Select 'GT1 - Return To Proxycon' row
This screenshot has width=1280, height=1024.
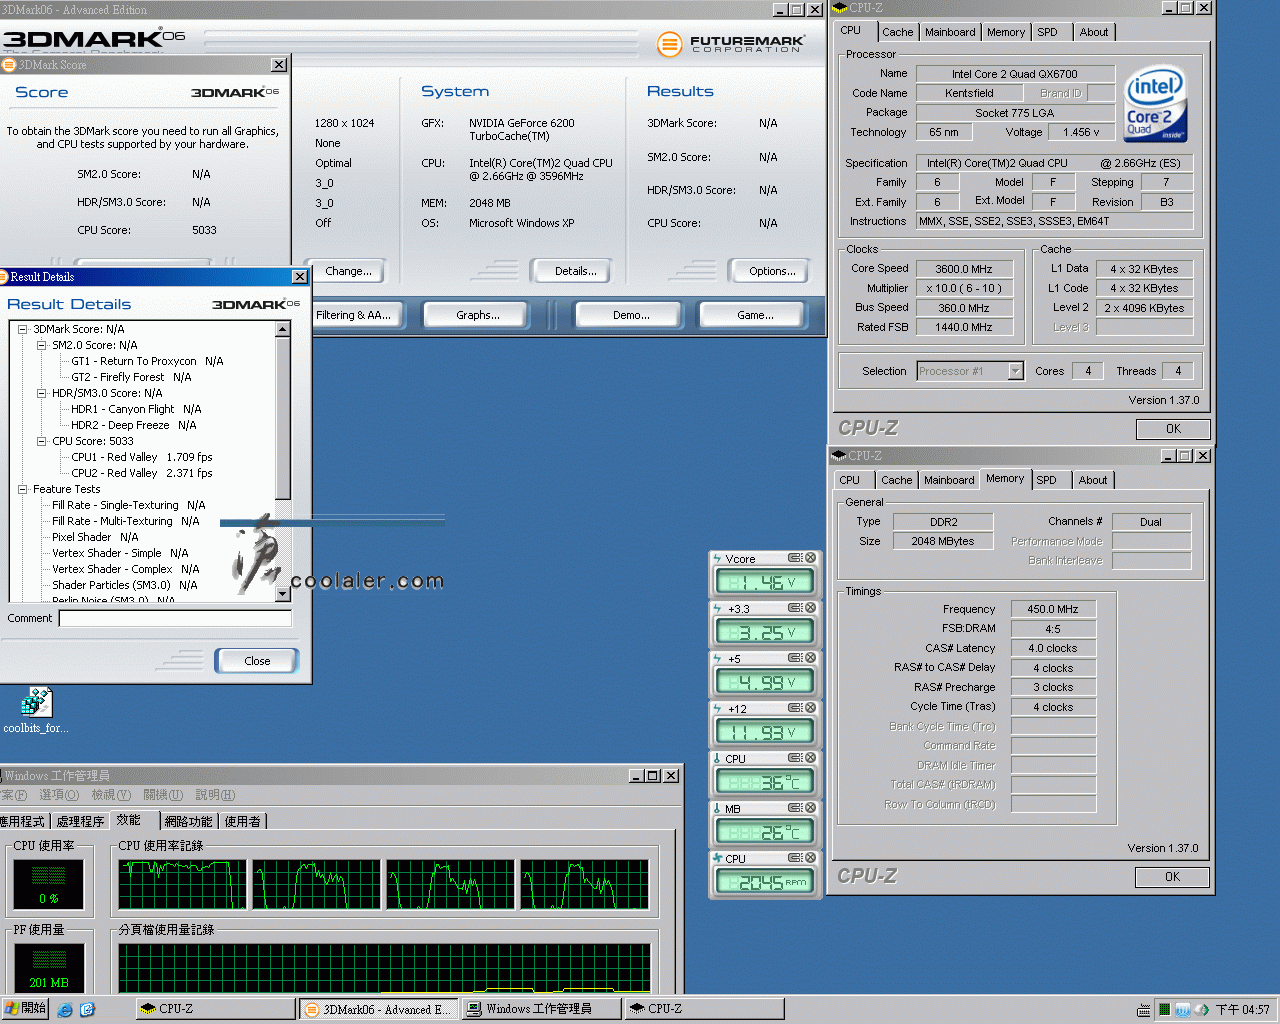[147, 361]
